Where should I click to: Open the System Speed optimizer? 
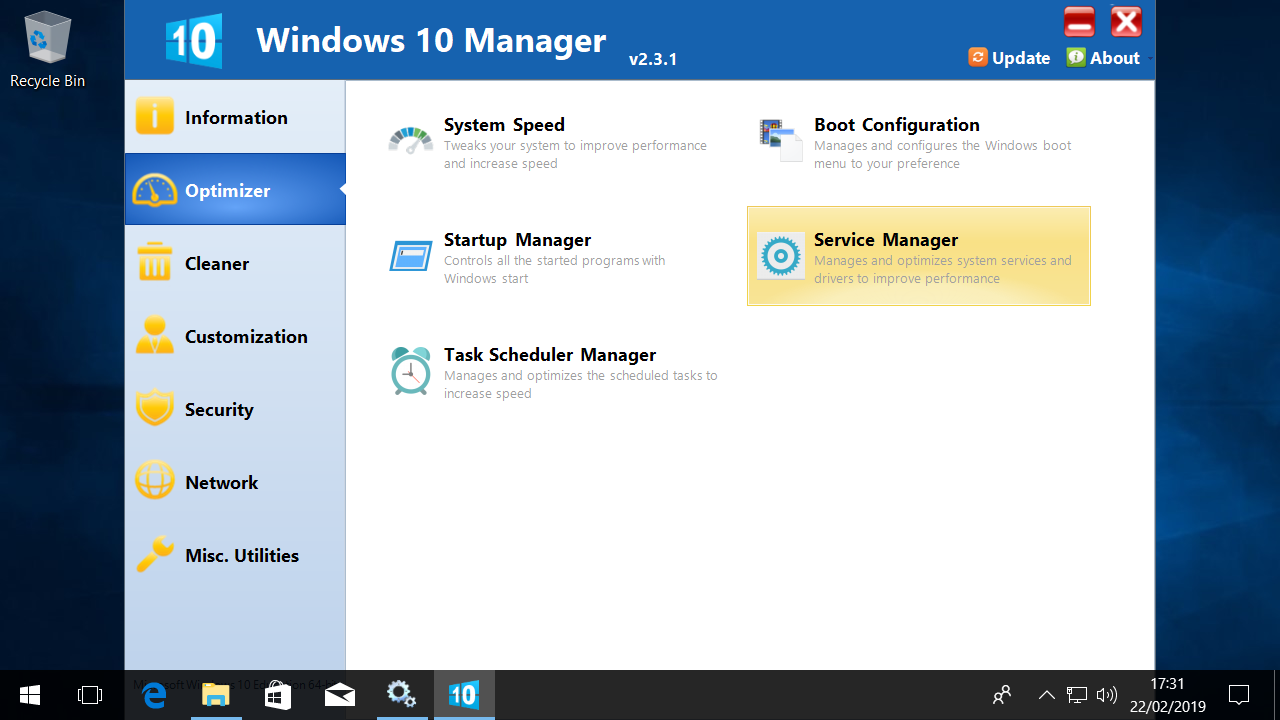[x=504, y=125]
